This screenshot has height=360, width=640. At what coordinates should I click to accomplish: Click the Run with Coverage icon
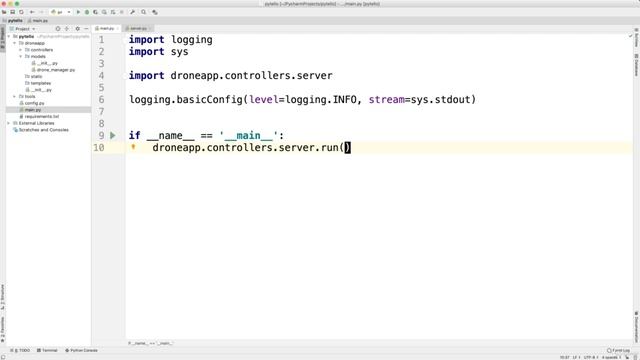pos(96,12)
